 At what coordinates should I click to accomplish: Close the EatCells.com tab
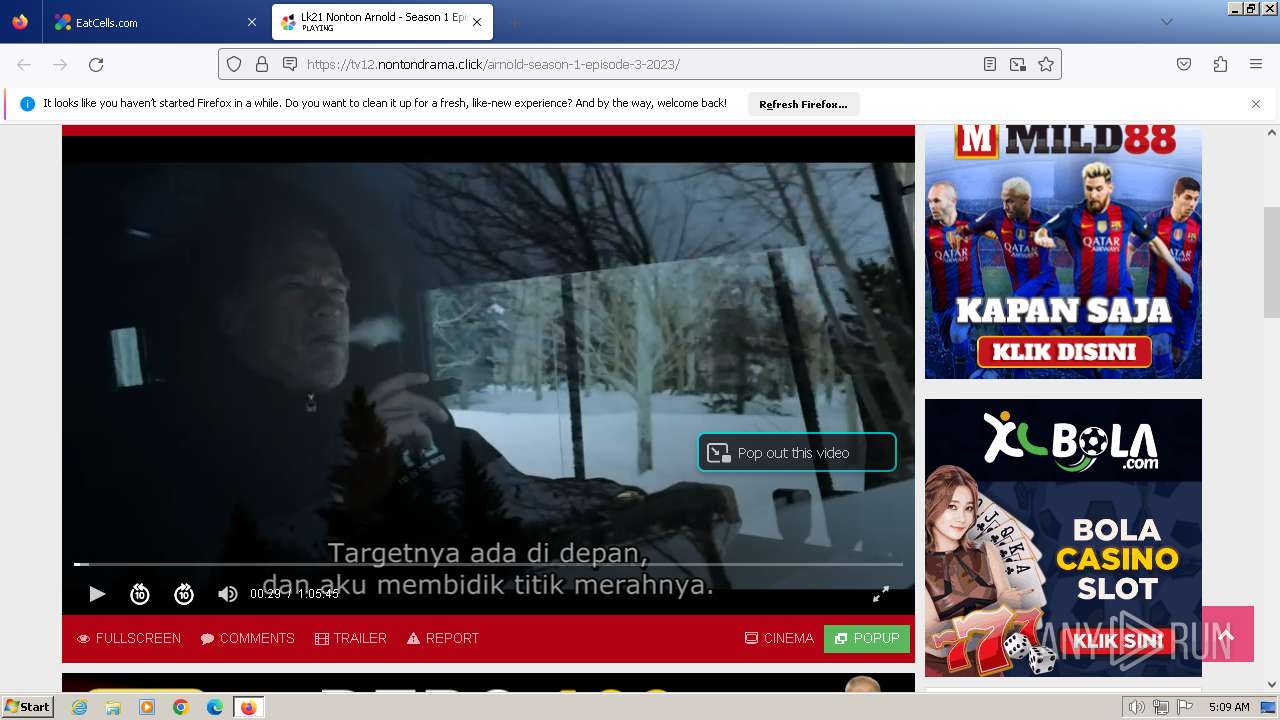pos(251,22)
